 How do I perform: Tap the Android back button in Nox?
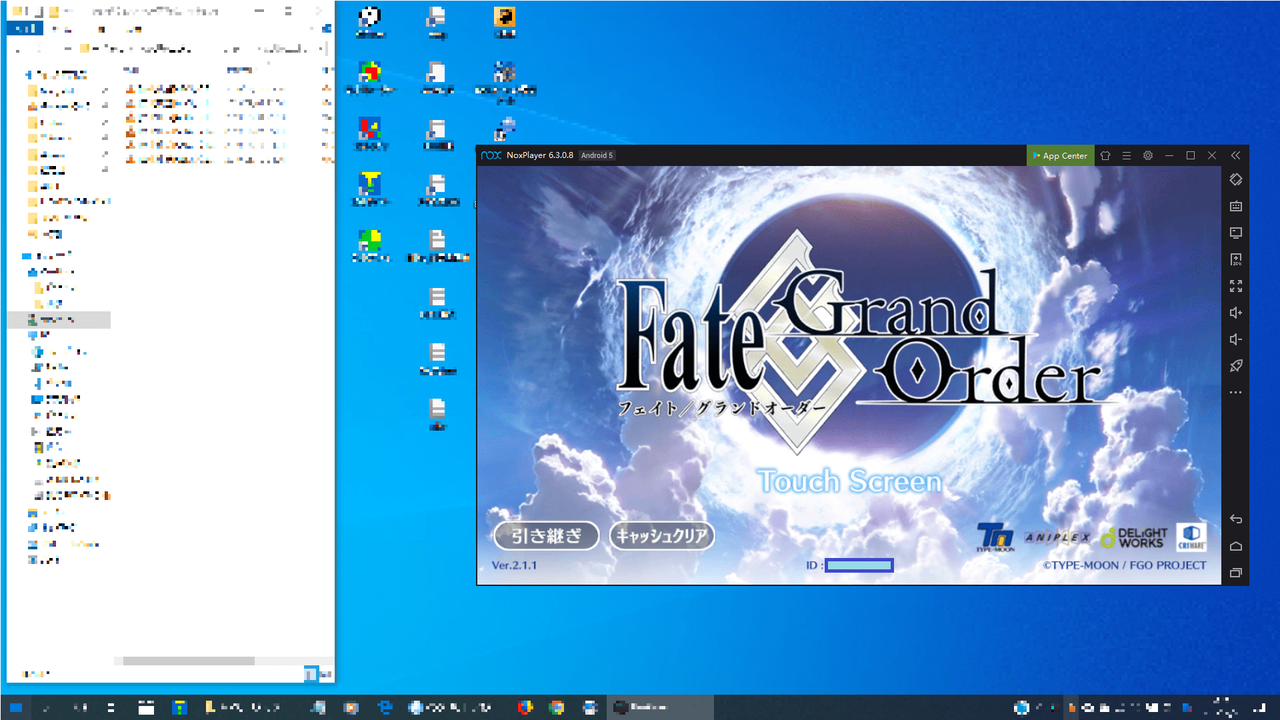tap(1236, 519)
